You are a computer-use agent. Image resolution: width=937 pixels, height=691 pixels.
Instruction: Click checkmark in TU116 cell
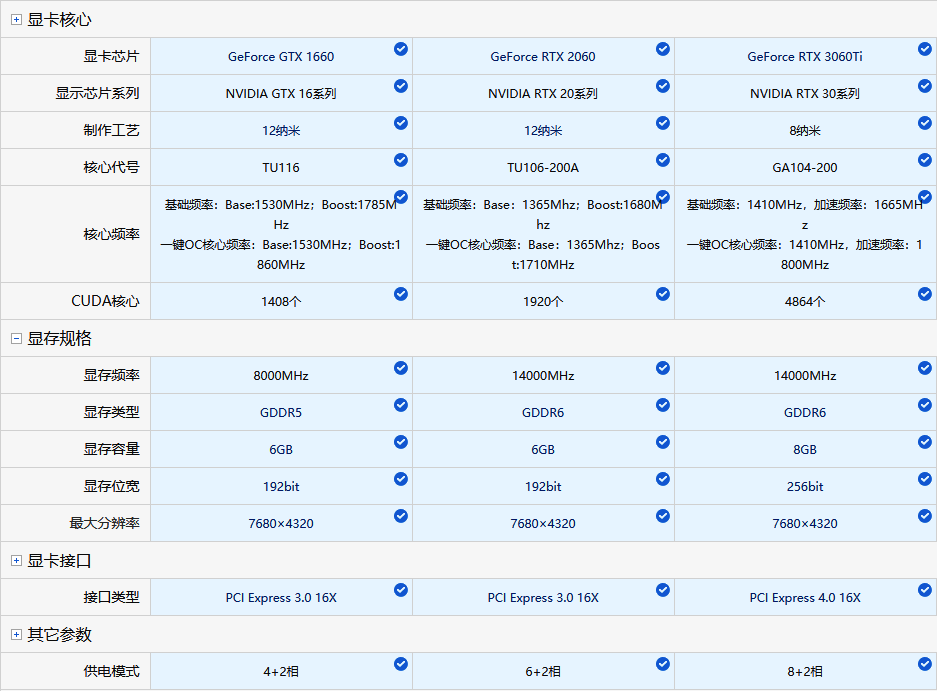tap(401, 160)
